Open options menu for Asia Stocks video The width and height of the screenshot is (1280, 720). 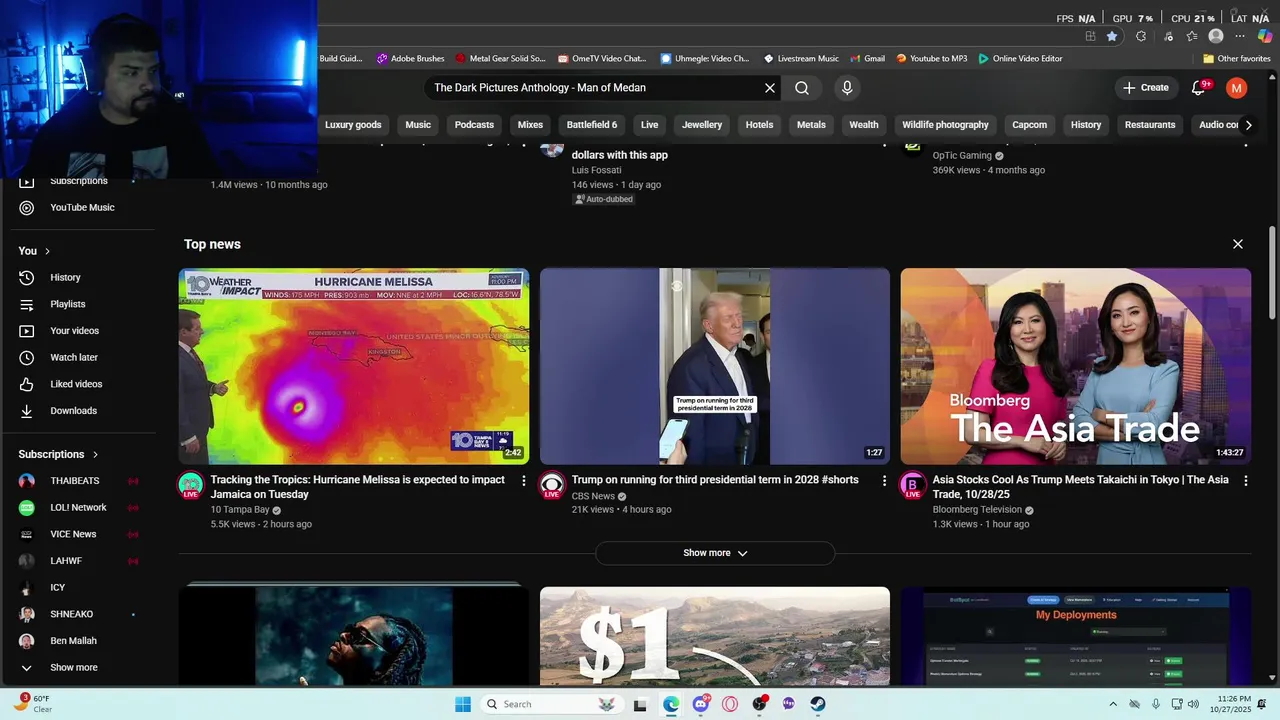click(x=1246, y=481)
